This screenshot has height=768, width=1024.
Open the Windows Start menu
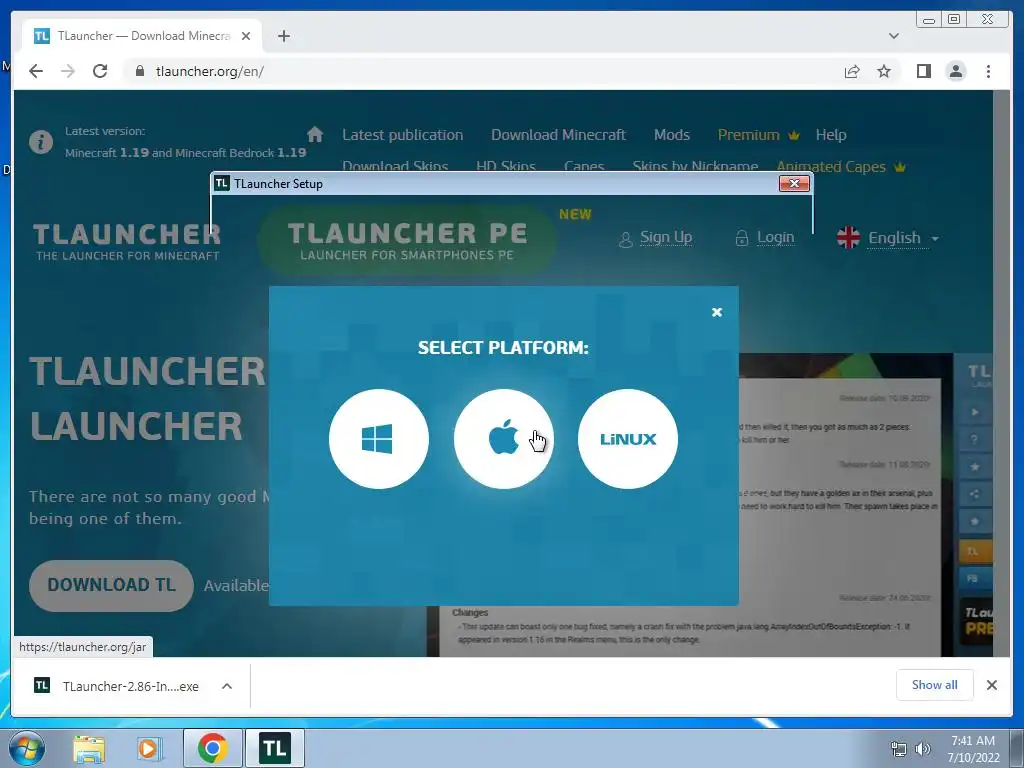click(27, 748)
